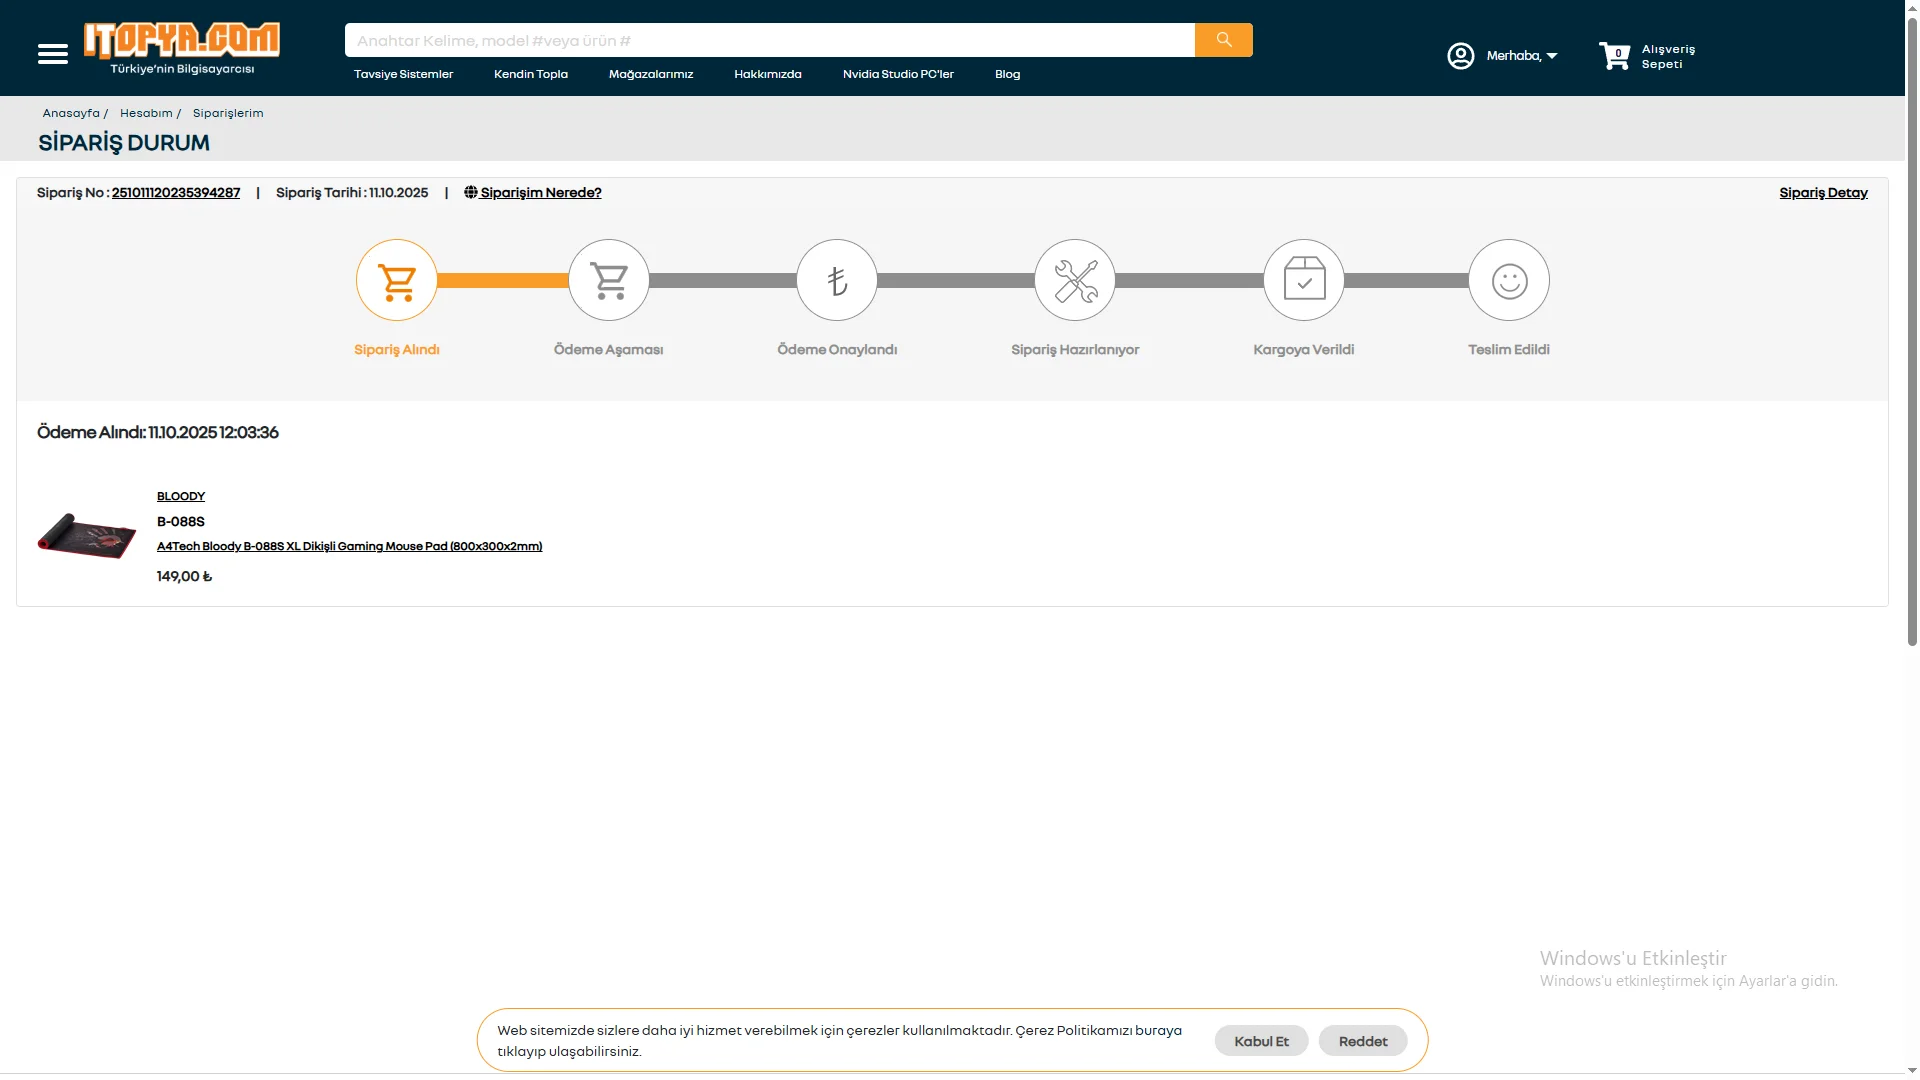Click the Ödeme Aşaması cart icon
1920x1080 pixels.
tap(609, 281)
